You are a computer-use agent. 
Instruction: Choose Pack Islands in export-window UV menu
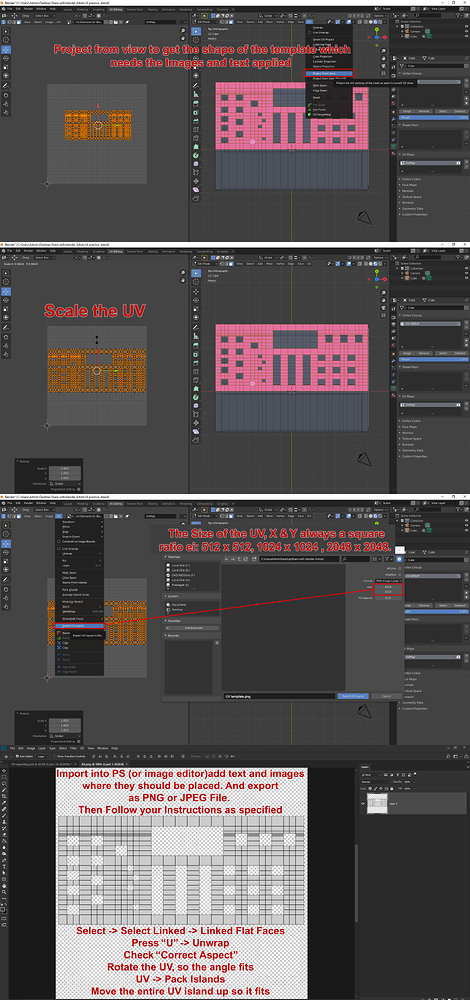[70, 590]
